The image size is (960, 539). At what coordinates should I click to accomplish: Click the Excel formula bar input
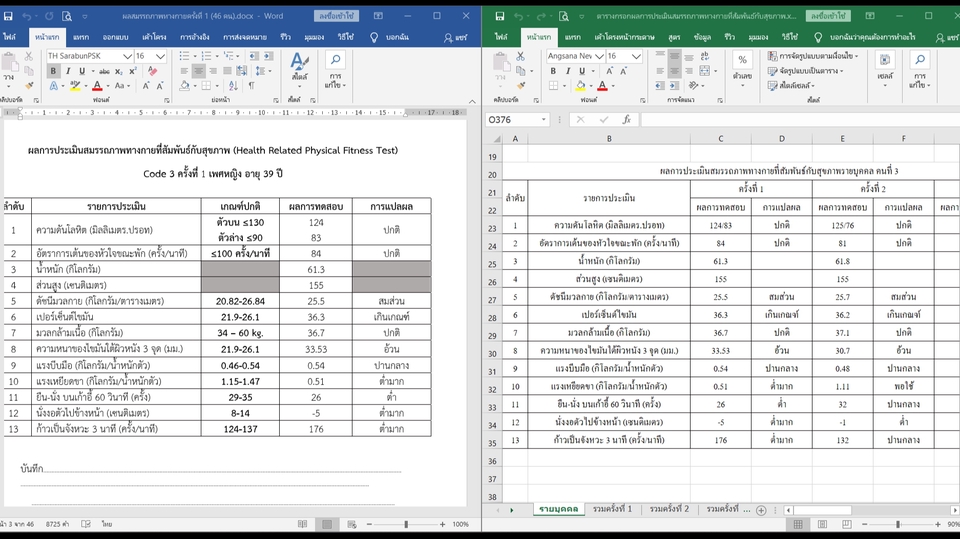[800, 120]
